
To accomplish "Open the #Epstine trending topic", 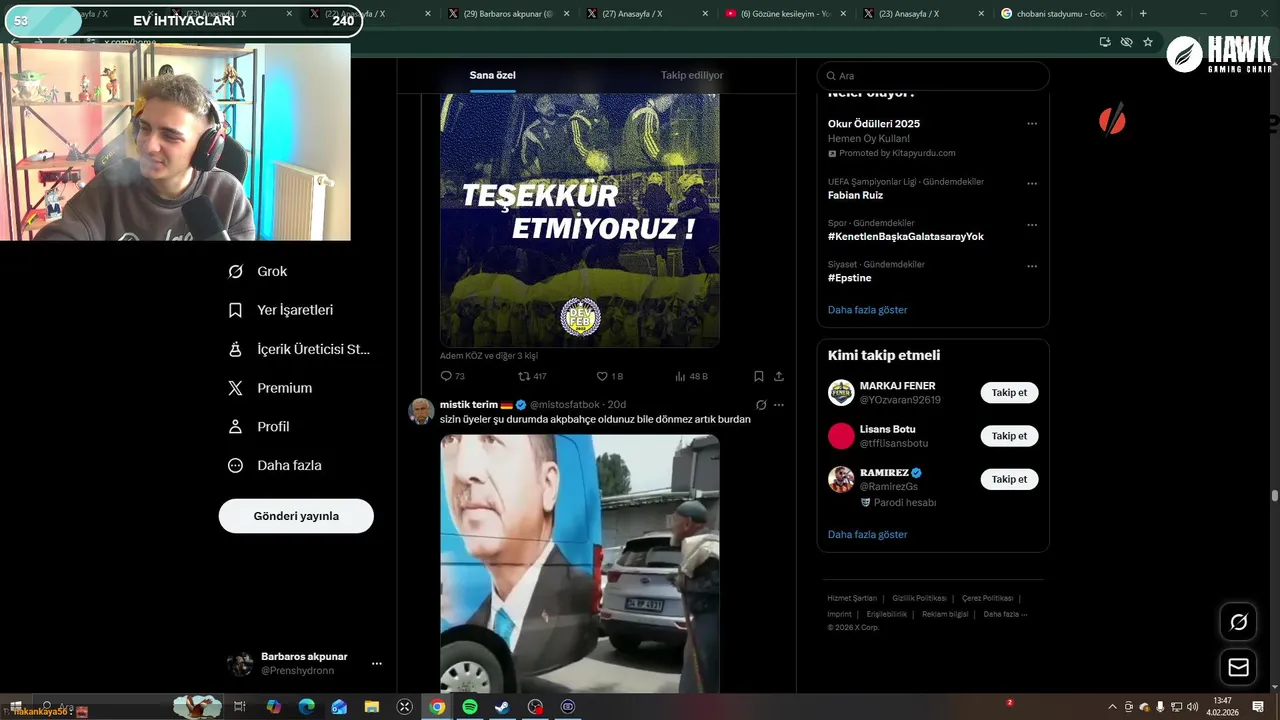I will [849, 278].
